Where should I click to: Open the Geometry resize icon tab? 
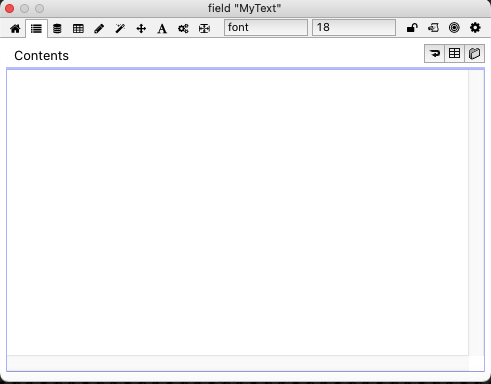pos(204,28)
